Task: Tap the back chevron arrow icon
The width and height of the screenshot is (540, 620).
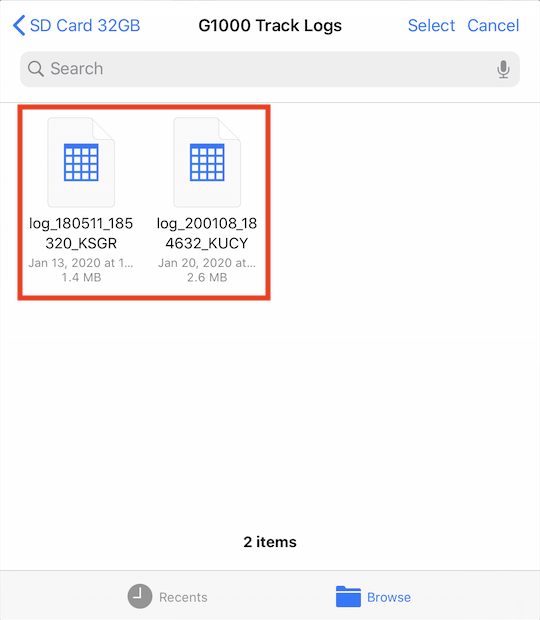Action: pos(19,26)
